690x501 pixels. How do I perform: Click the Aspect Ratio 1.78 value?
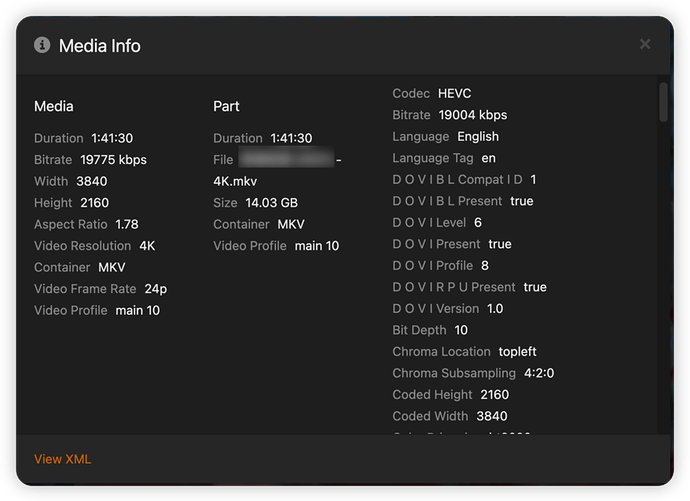point(127,224)
